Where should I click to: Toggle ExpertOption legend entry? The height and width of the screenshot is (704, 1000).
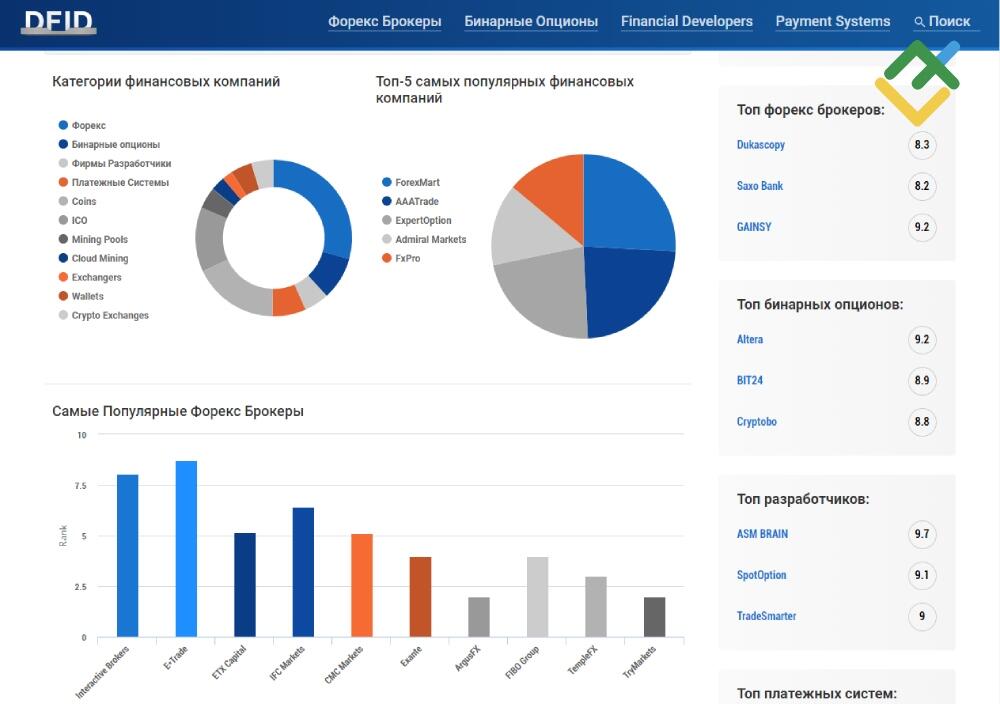[x=416, y=221]
